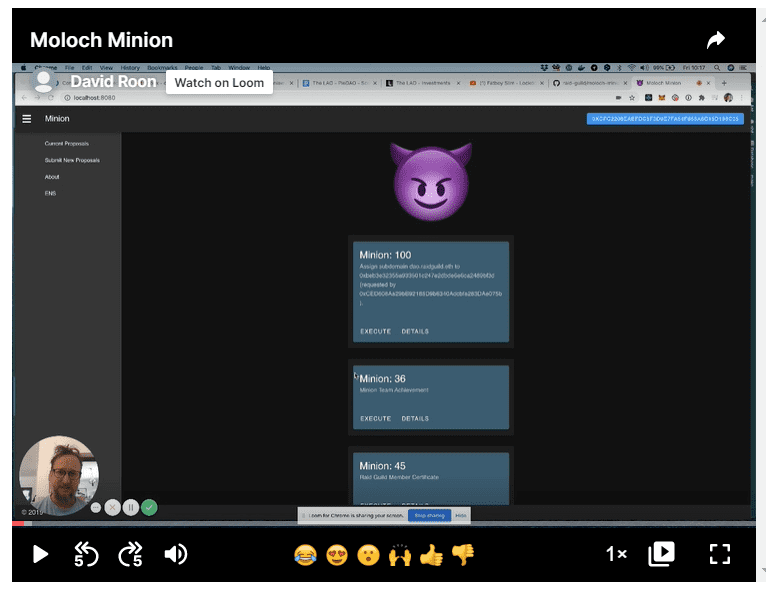Open the video in the Loom player icon
766x590 pixels.
coord(661,554)
